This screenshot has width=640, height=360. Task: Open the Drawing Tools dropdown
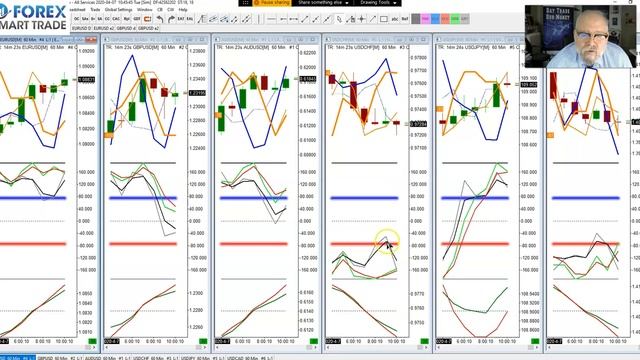click(x=378, y=2)
